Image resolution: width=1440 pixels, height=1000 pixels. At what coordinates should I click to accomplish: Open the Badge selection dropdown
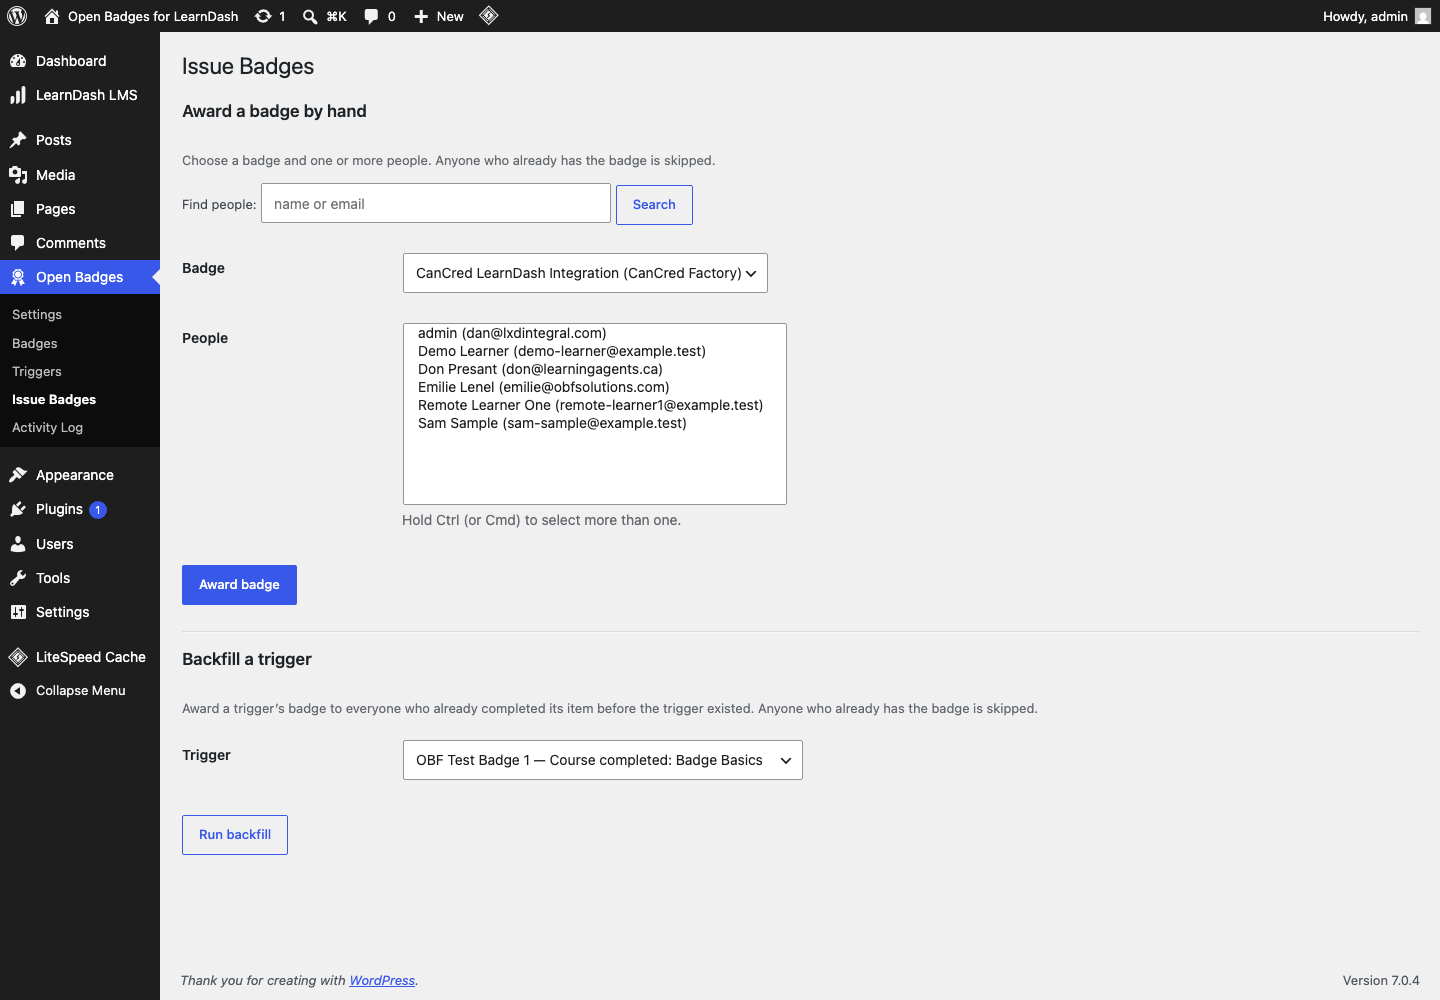pos(585,273)
